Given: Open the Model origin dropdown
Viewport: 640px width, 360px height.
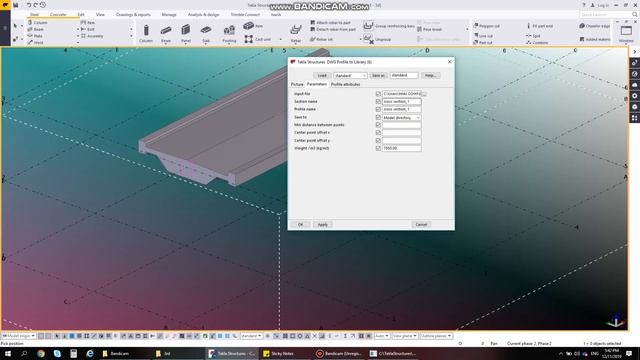Looking at the screenshot, I should pyautogui.click(x=18, y=336).
